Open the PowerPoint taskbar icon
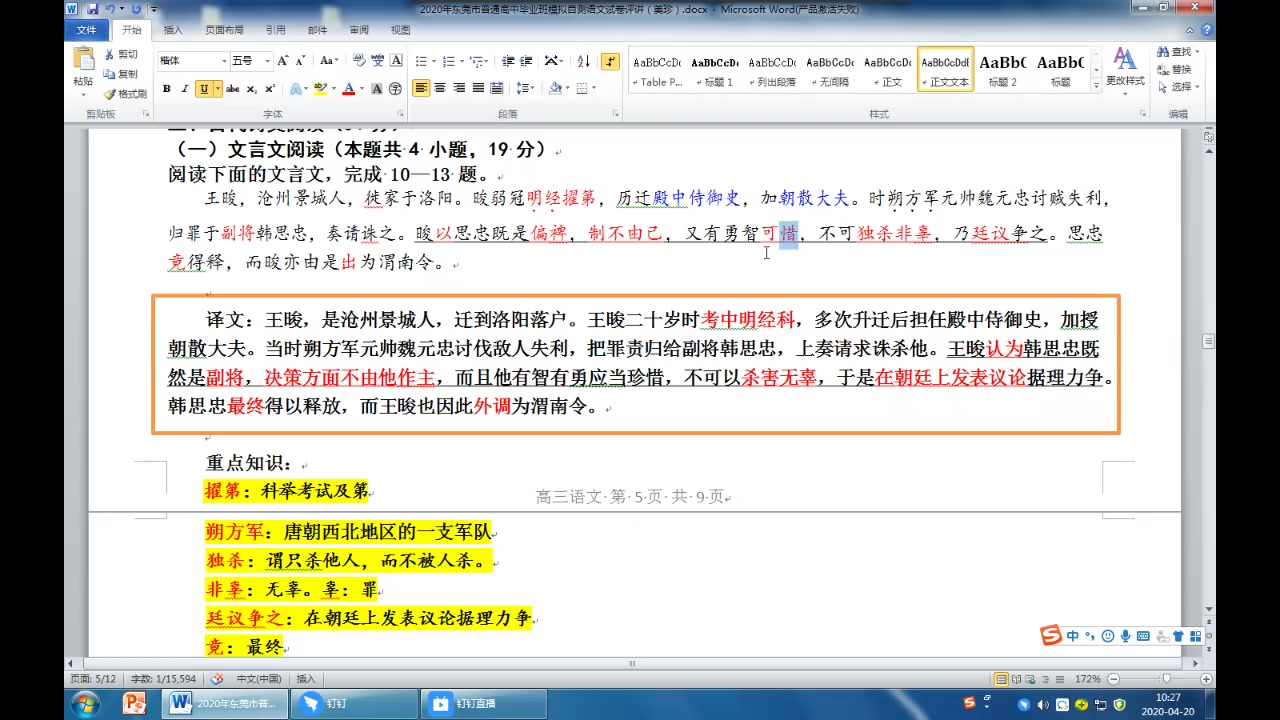 (134, 703)
